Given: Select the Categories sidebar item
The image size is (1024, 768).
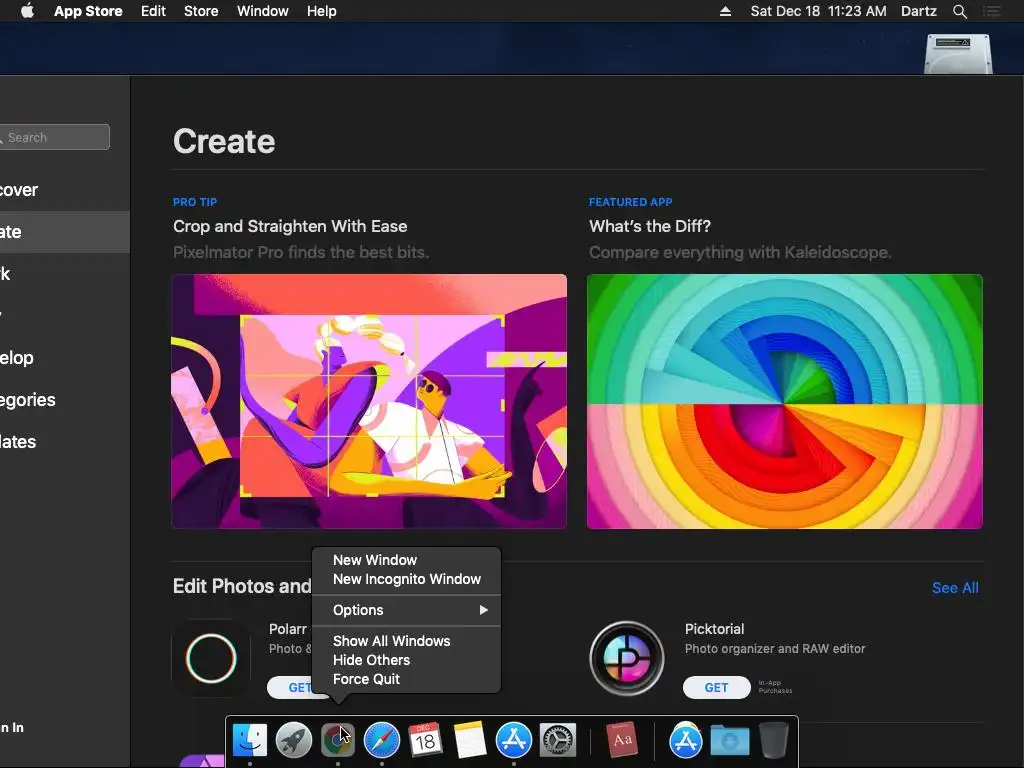Looking at the screenshot, I should [x=65, y=400].
